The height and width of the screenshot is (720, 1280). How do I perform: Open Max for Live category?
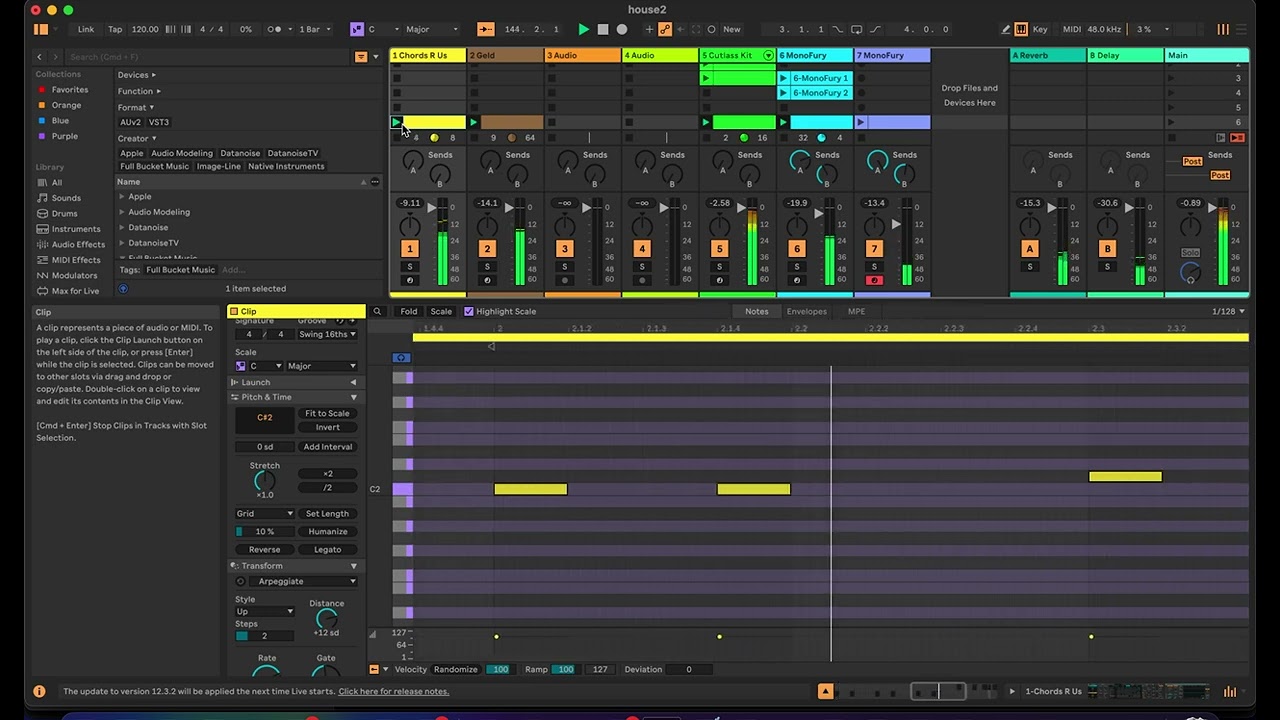click(x=75, y=291)
